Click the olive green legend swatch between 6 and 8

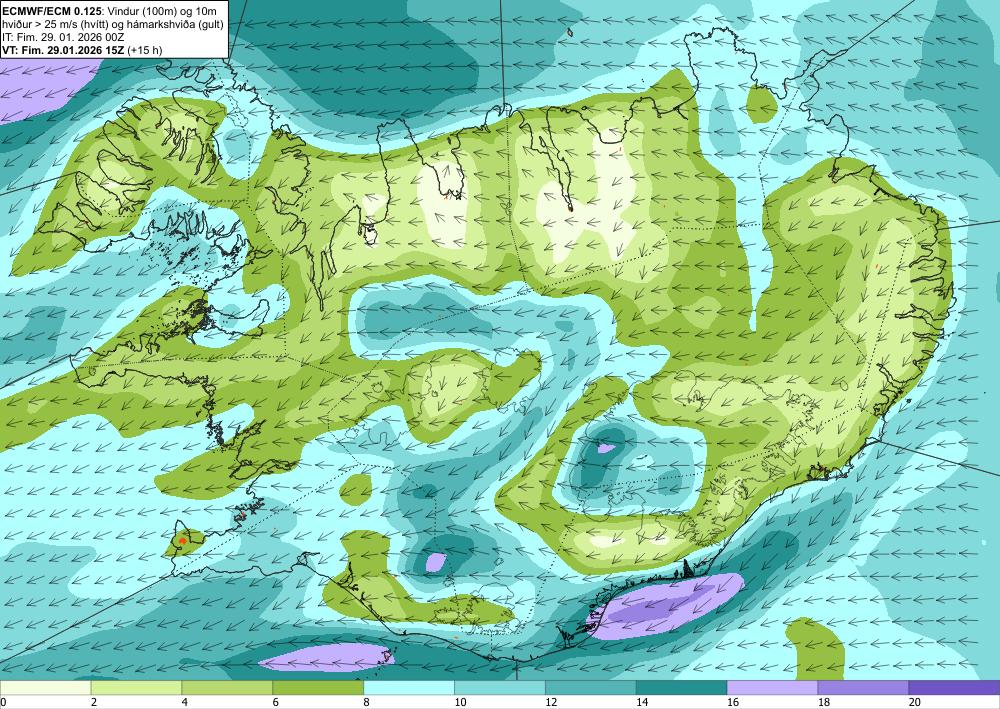point(318,687)
